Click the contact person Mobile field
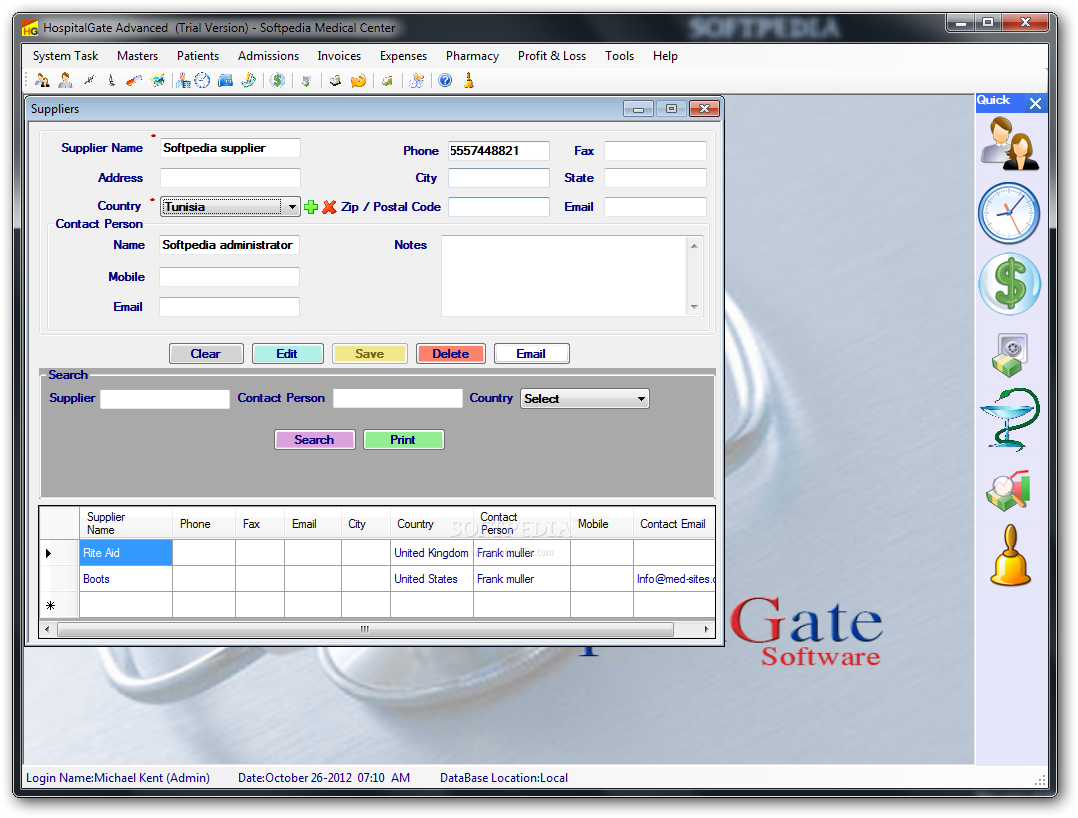 coord(229,277)
